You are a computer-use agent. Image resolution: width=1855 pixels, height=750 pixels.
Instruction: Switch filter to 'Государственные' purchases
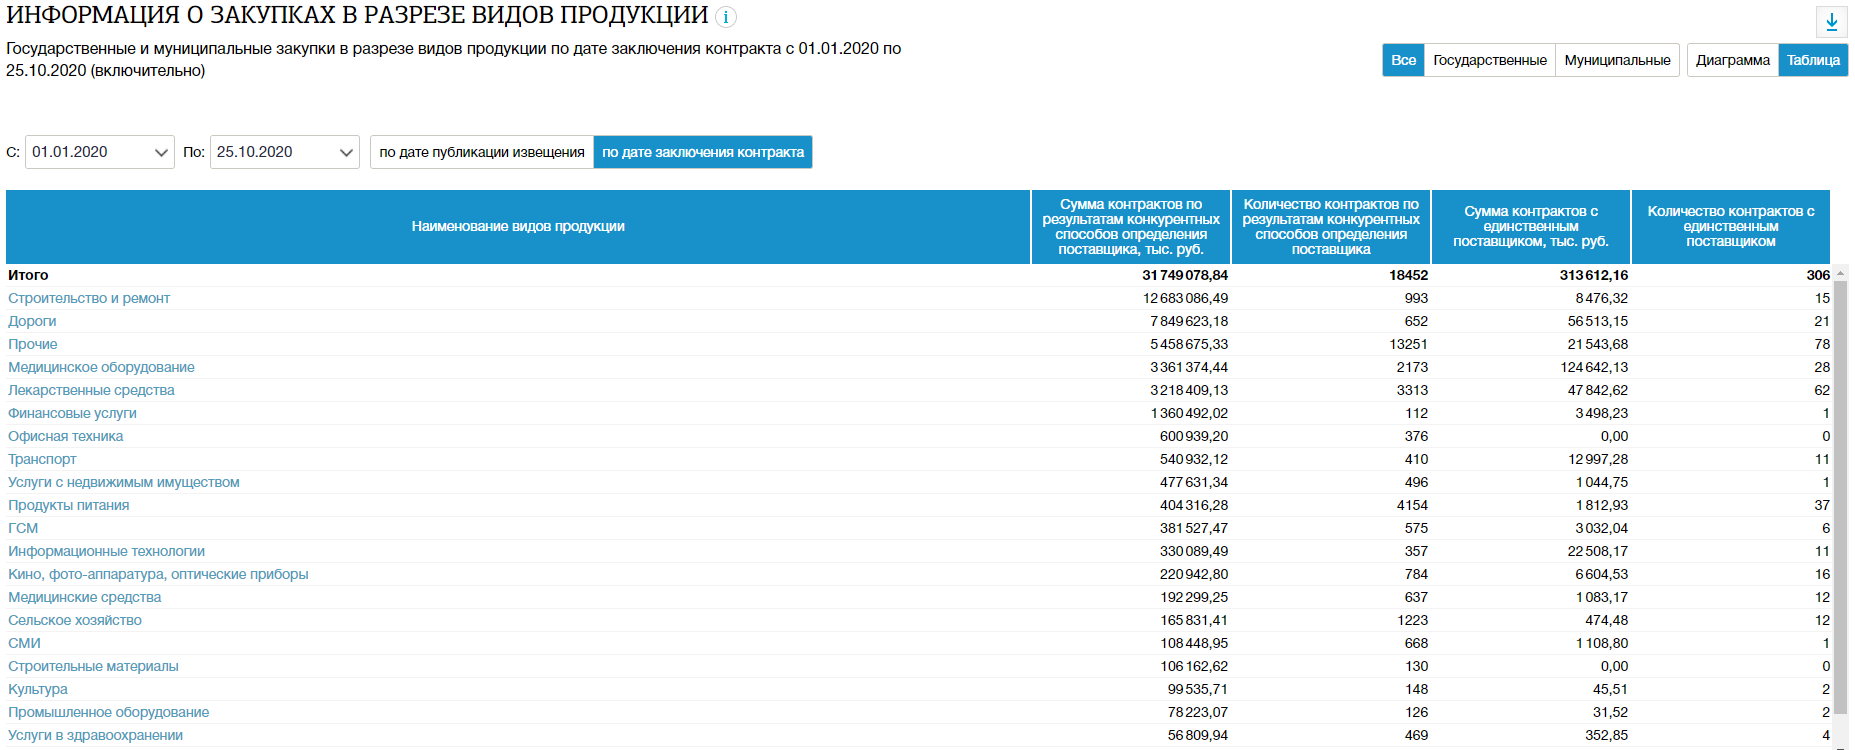[x=1489, y=60]
